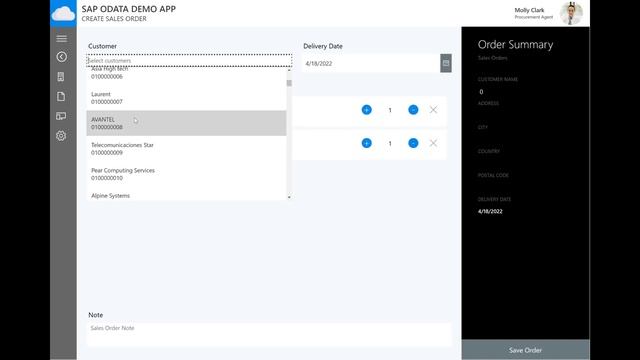Decrease quantity of the second order item

pos(413,143)
